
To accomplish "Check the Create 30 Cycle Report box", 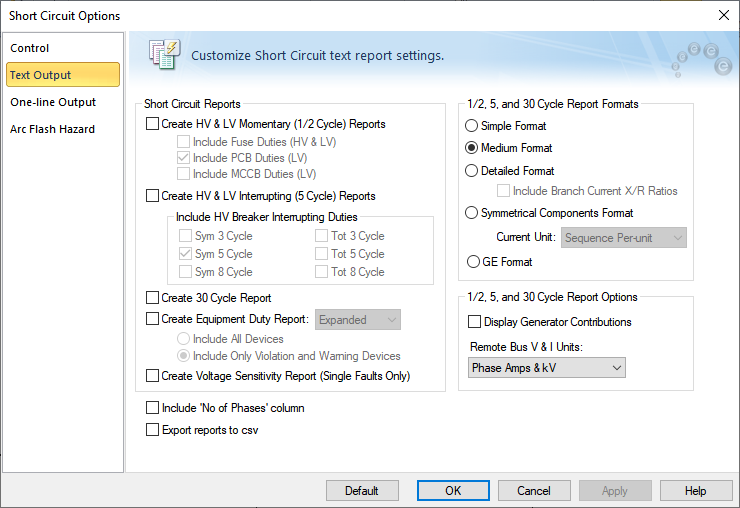I will pos(153,298).
